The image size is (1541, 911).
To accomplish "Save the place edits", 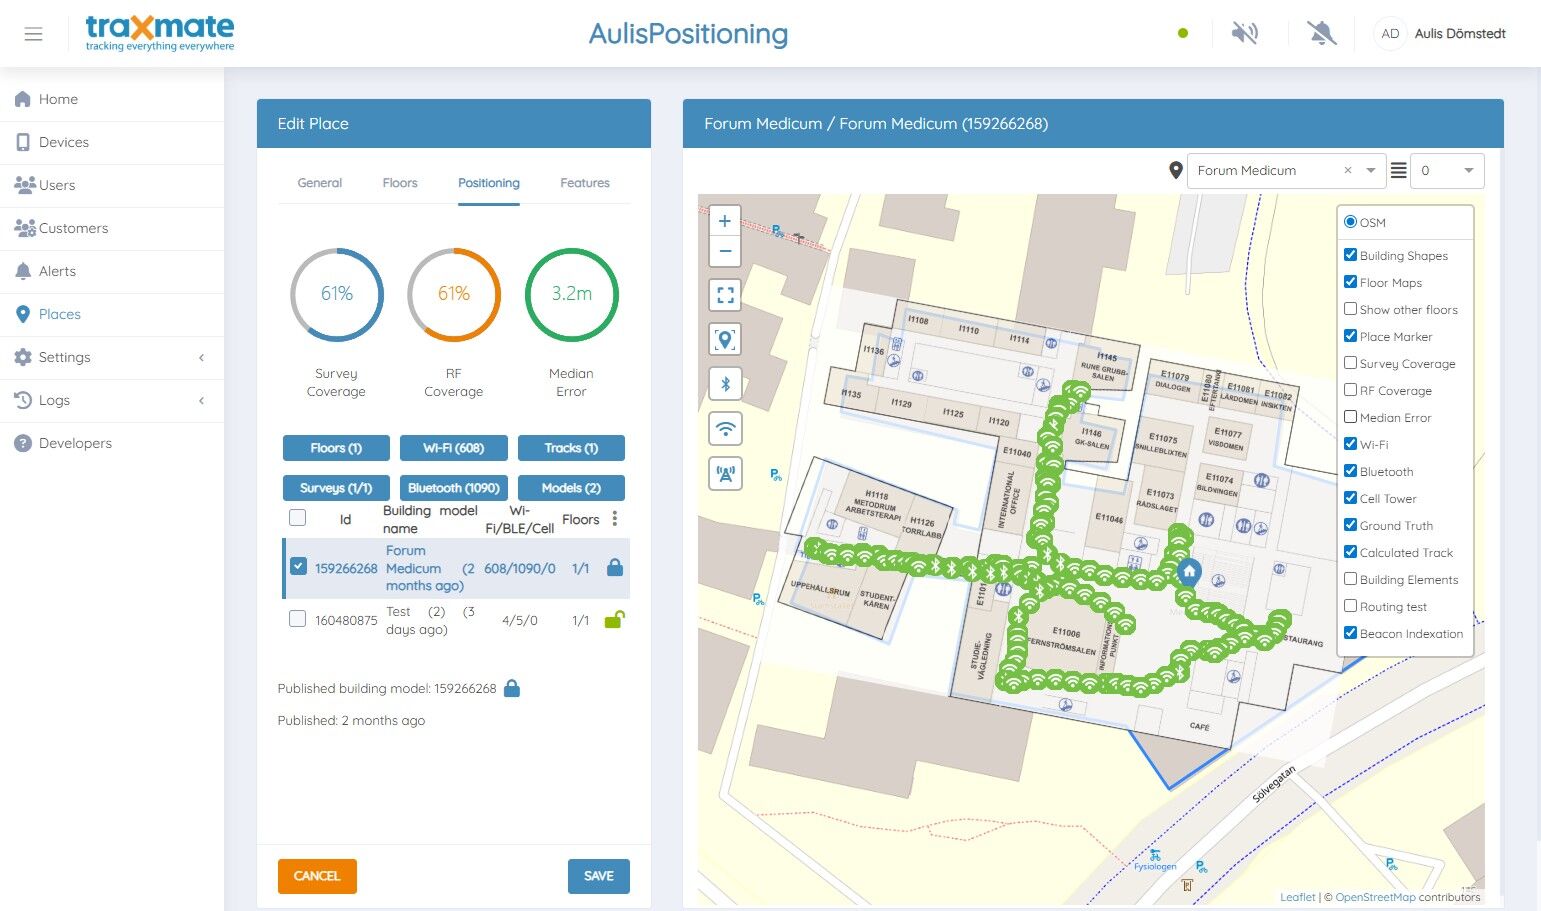I will pos(599,876).
